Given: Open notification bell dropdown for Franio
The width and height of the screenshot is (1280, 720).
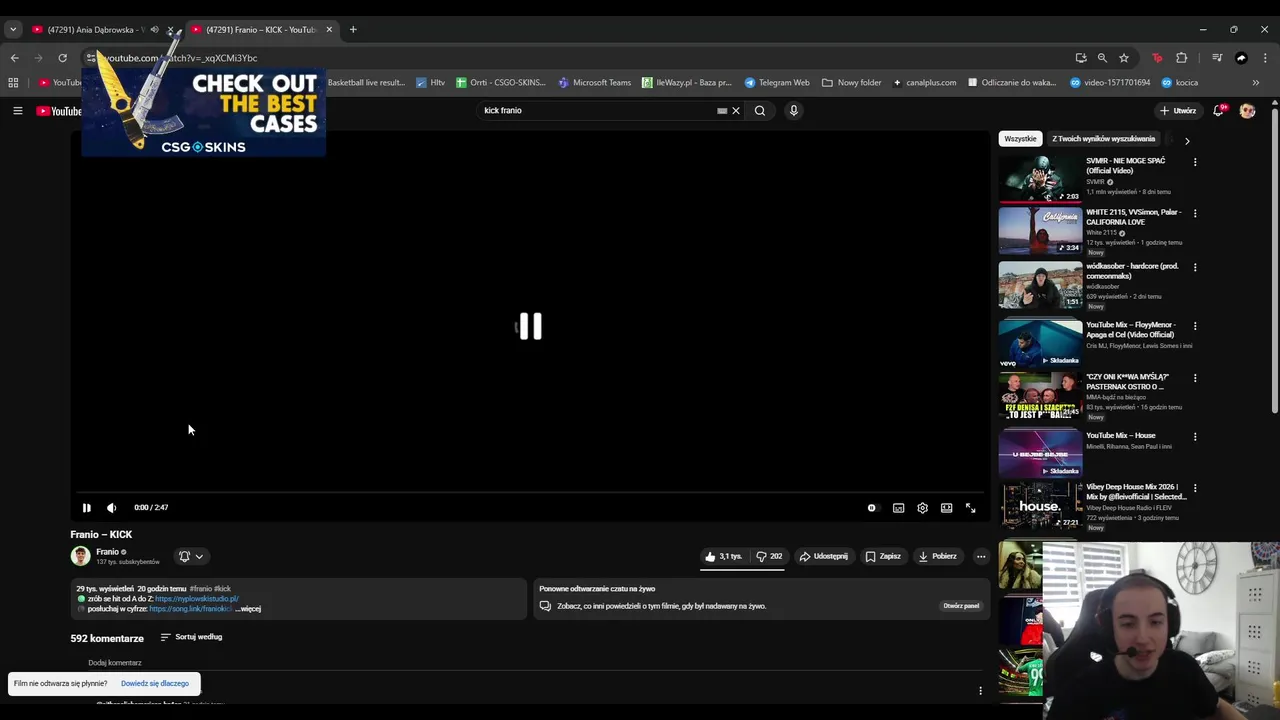Looking at the screenshot, I should (190, 556).
